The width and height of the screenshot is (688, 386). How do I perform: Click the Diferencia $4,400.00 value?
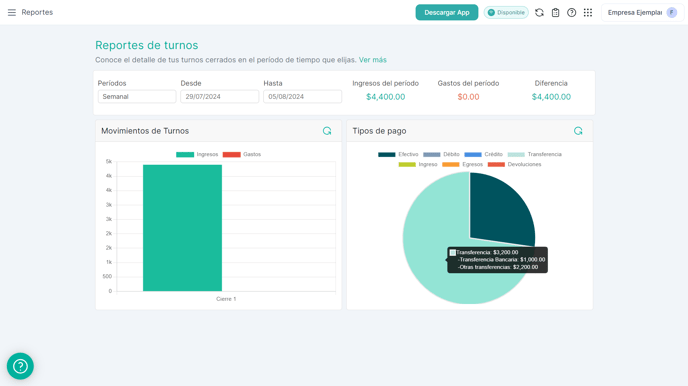[551, 97]
